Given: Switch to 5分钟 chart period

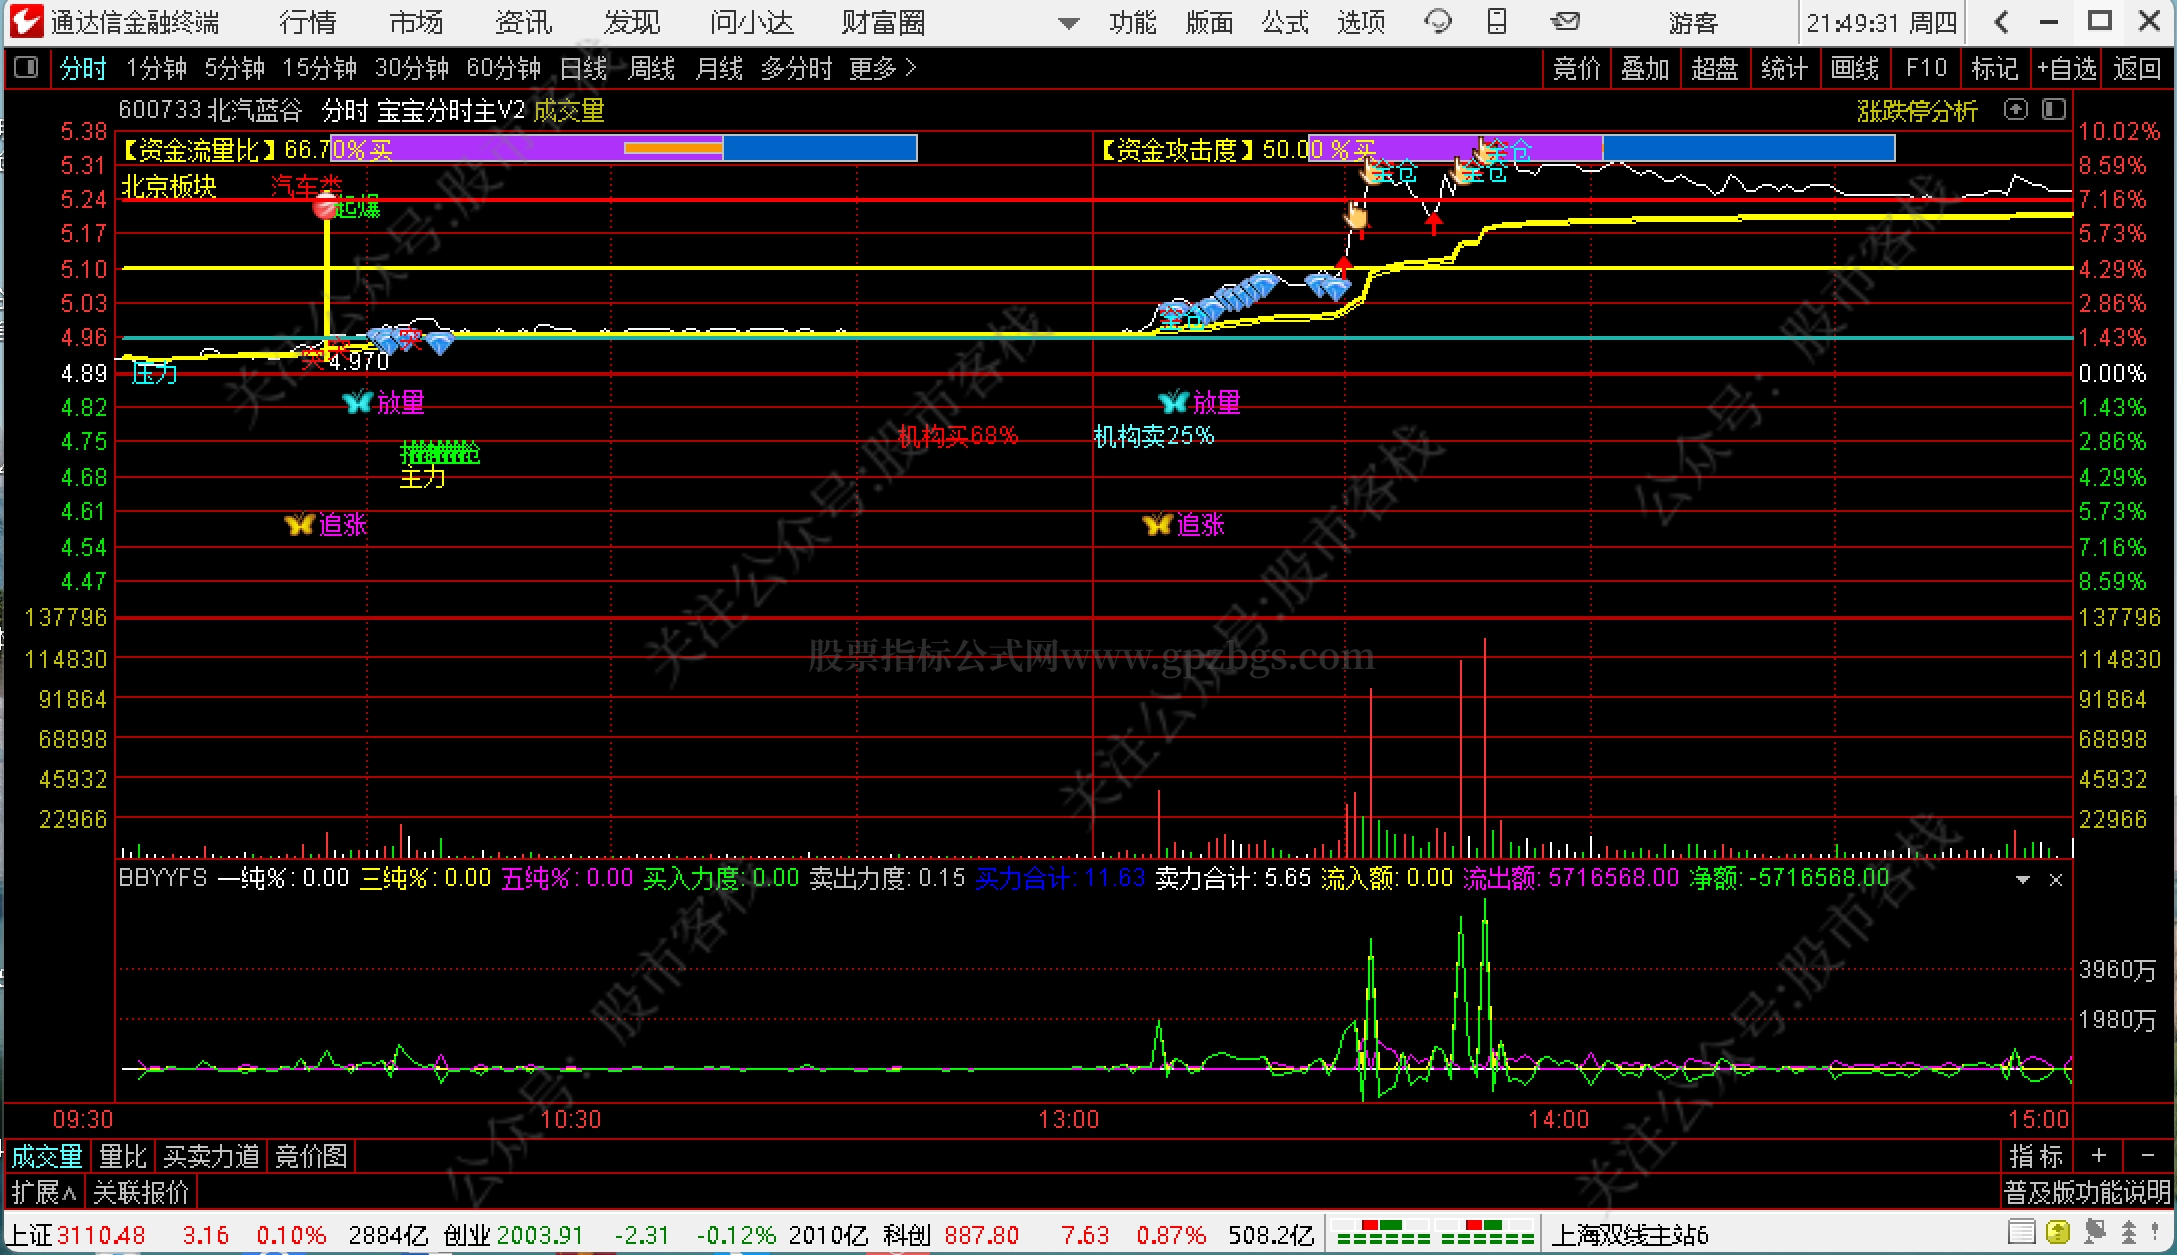Looking at the screenshot, I should coord(235,68).
